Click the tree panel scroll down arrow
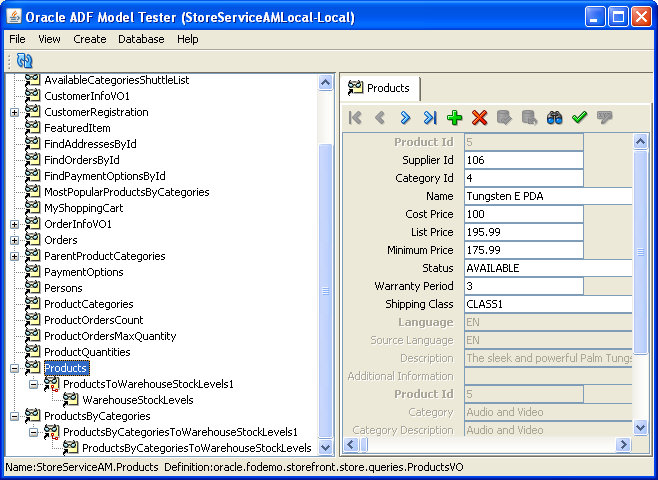The height and width of the screenshot is (480, 658). click(325, 448)
